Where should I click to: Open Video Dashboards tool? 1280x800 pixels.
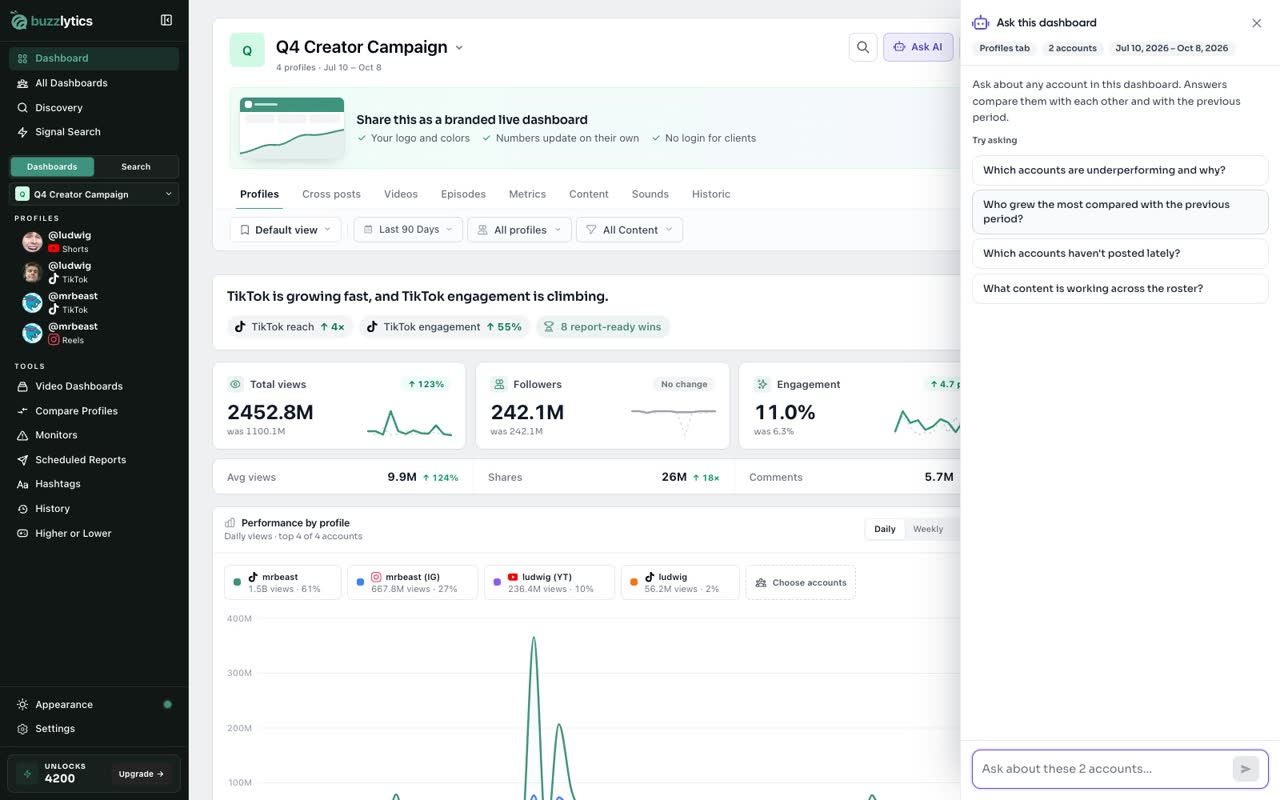point(94,386)
